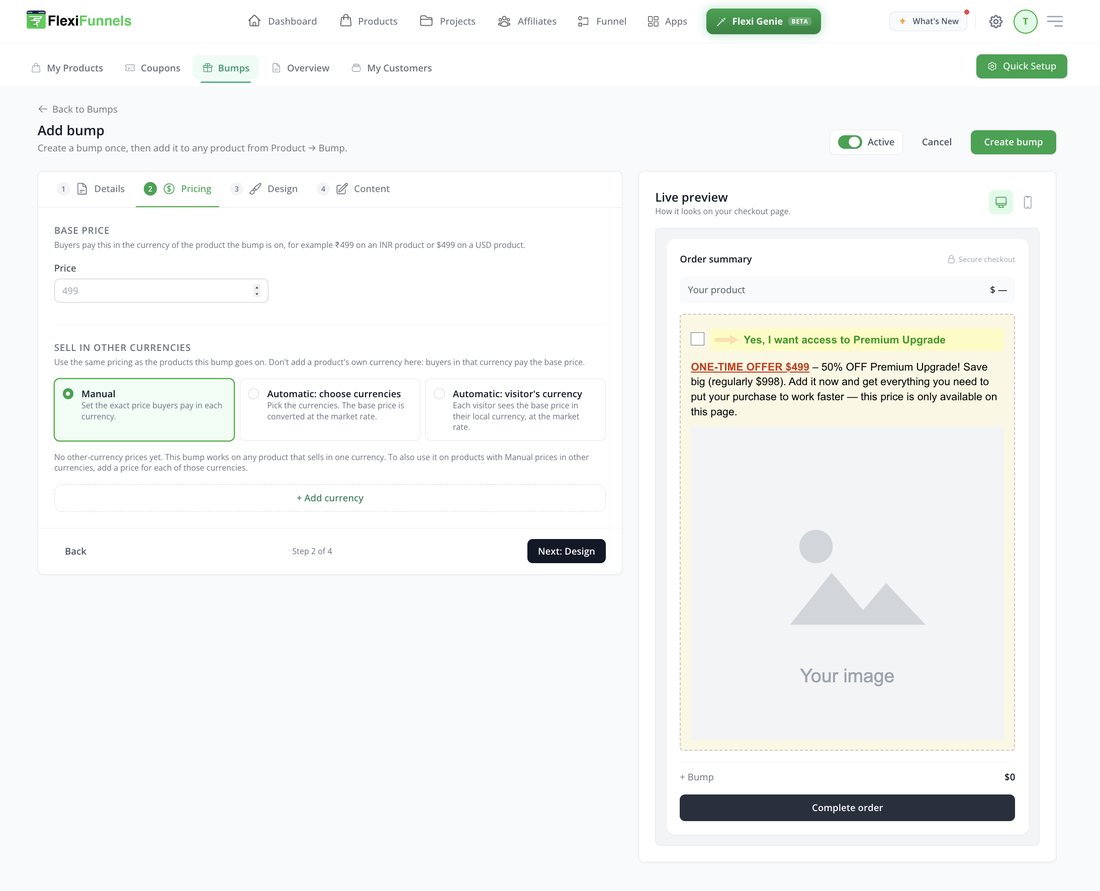Go to the Details step
This screenshot has height=891, width=1100.
(x=91, y=189)
